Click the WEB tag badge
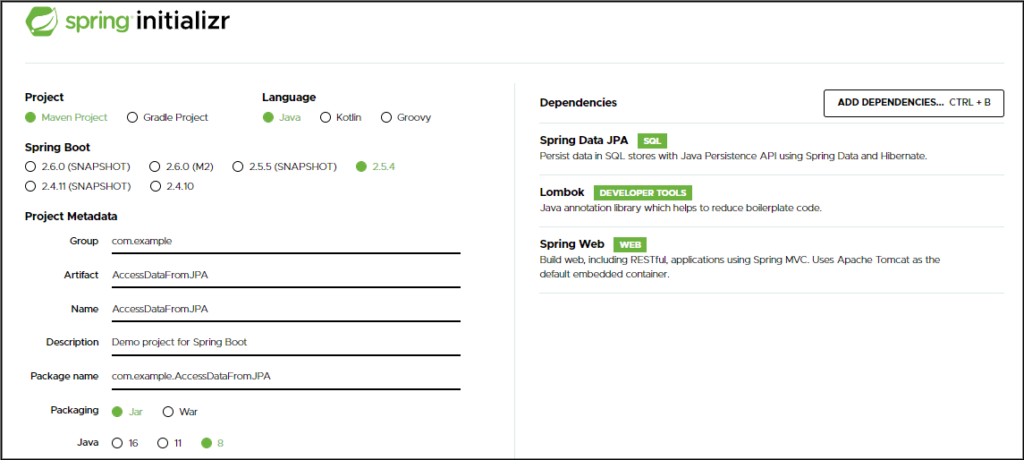This screenshot has height=460, width=1024. 630,245
